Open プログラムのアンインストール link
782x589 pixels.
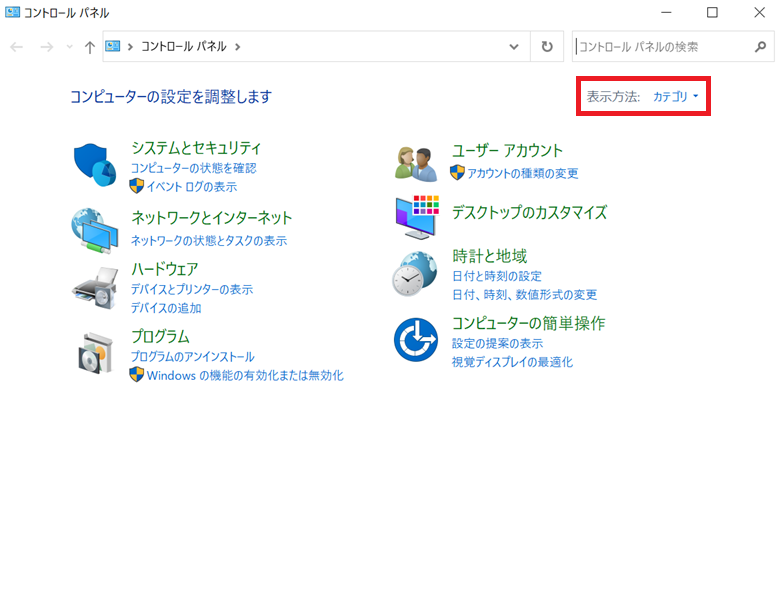192,357
